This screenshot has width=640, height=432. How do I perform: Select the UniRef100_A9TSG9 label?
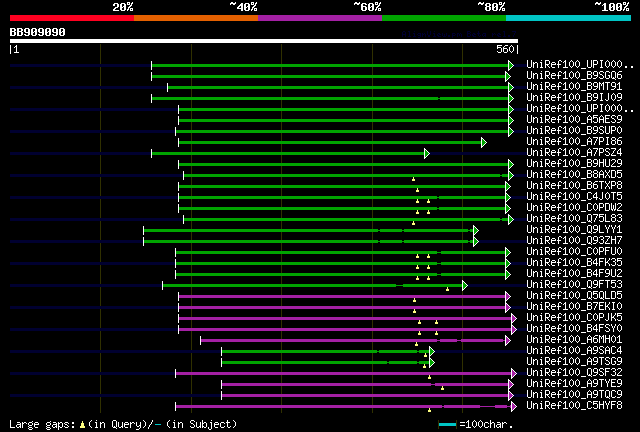click(x=574, y=362)
